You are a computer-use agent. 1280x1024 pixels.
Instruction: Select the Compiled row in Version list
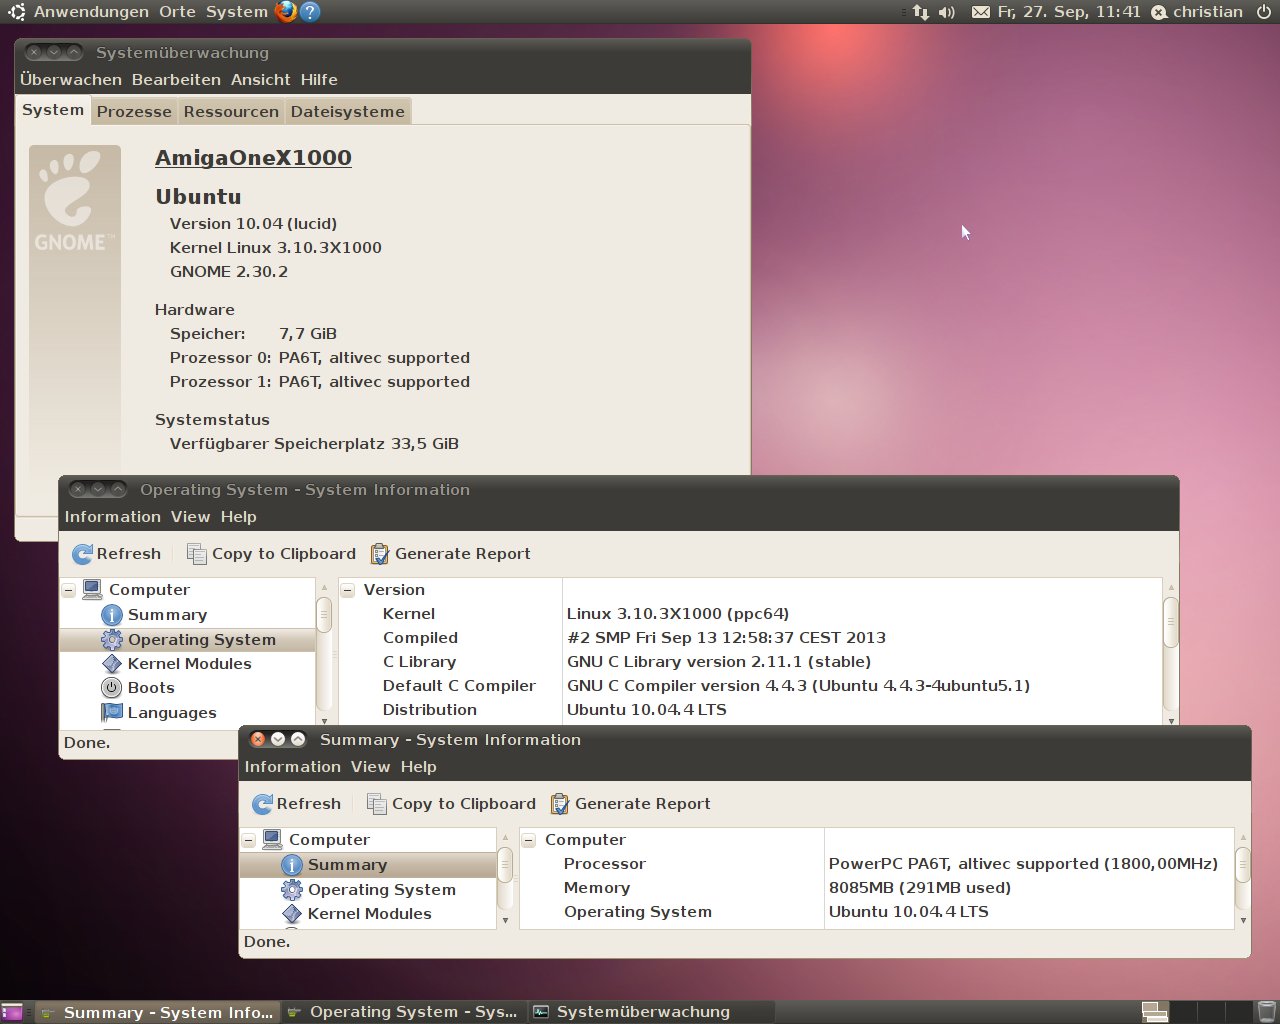pos(751,638)
